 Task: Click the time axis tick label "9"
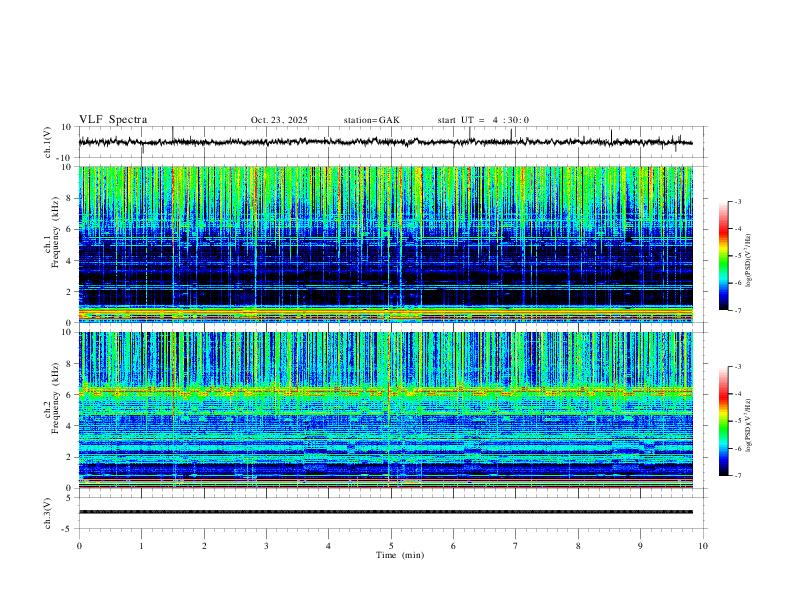tap(640, 546)
